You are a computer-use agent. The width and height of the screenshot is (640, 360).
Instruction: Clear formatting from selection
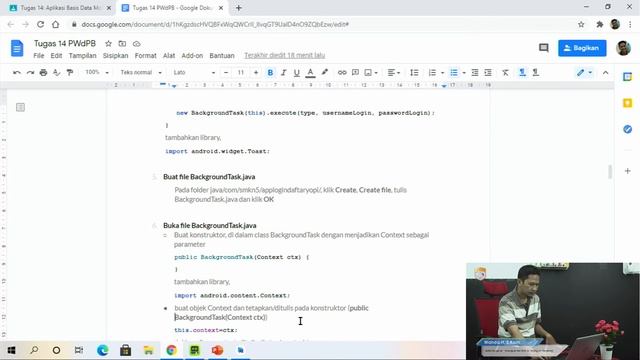point(505,73)
